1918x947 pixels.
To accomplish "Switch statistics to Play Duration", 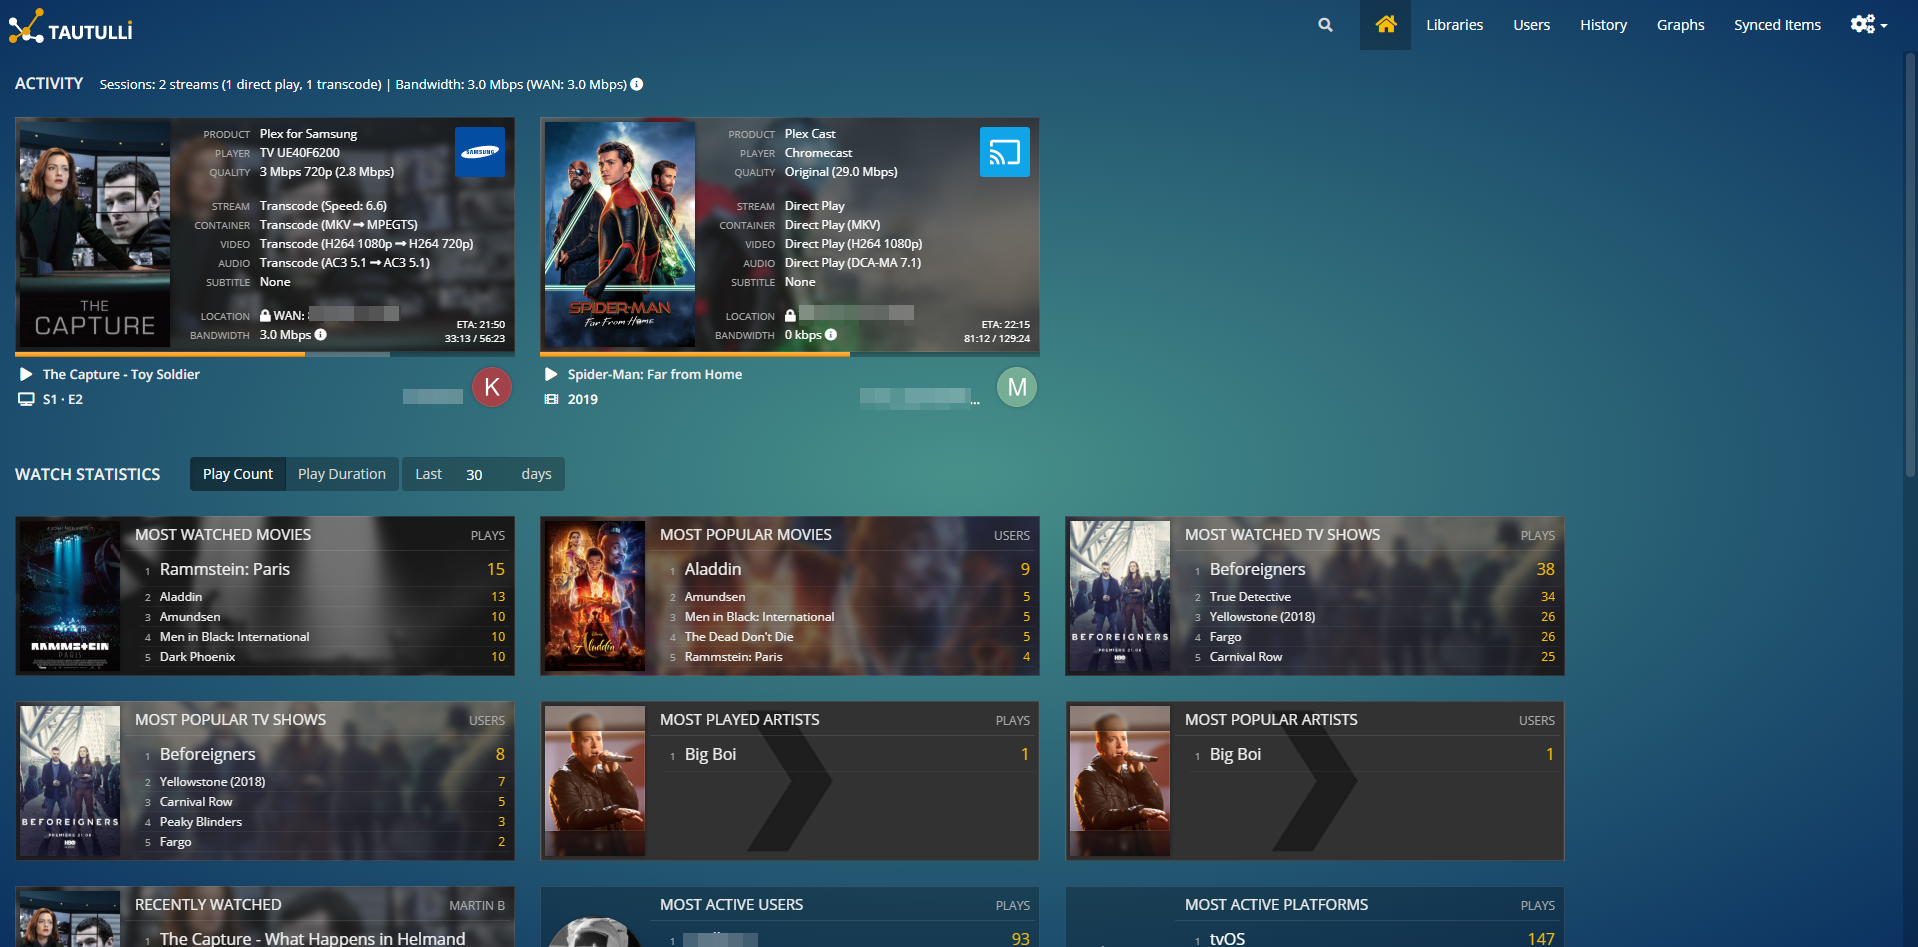I will coord(341,474).
